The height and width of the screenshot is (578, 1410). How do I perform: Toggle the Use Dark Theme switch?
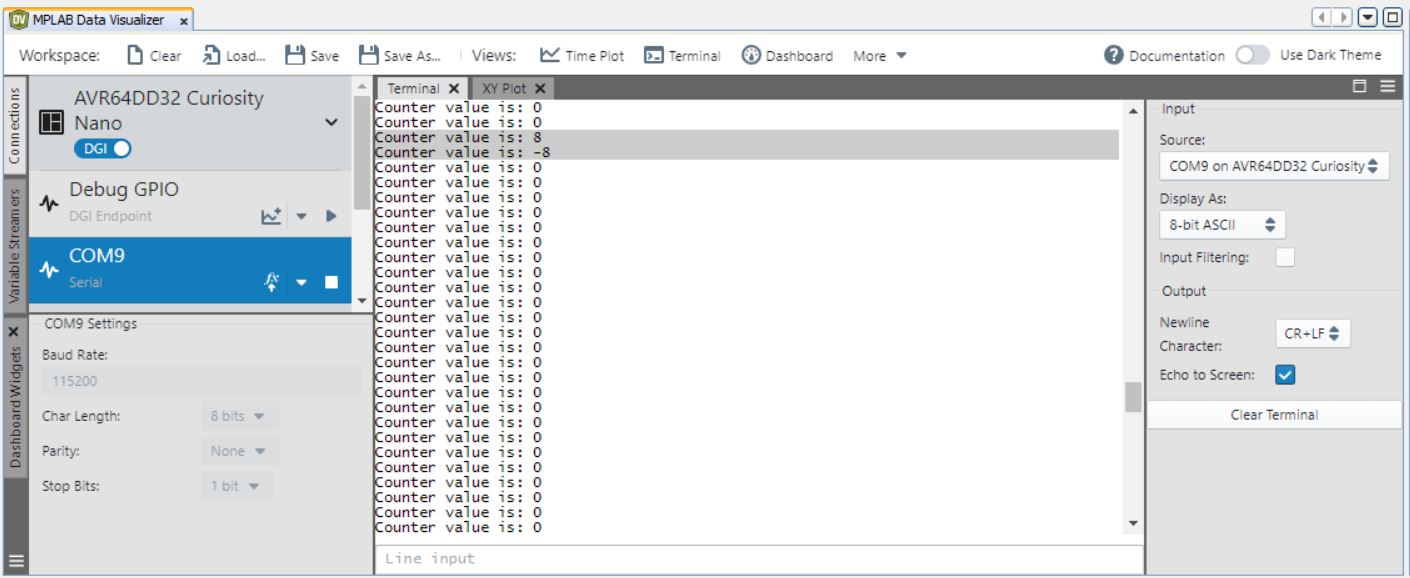coord(1252,55)
